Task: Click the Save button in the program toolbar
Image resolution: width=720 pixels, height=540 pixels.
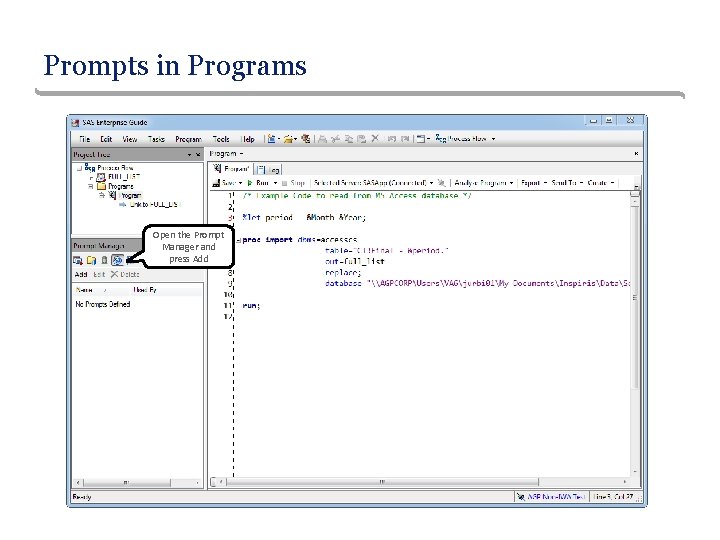Action: tap(224, 183)
